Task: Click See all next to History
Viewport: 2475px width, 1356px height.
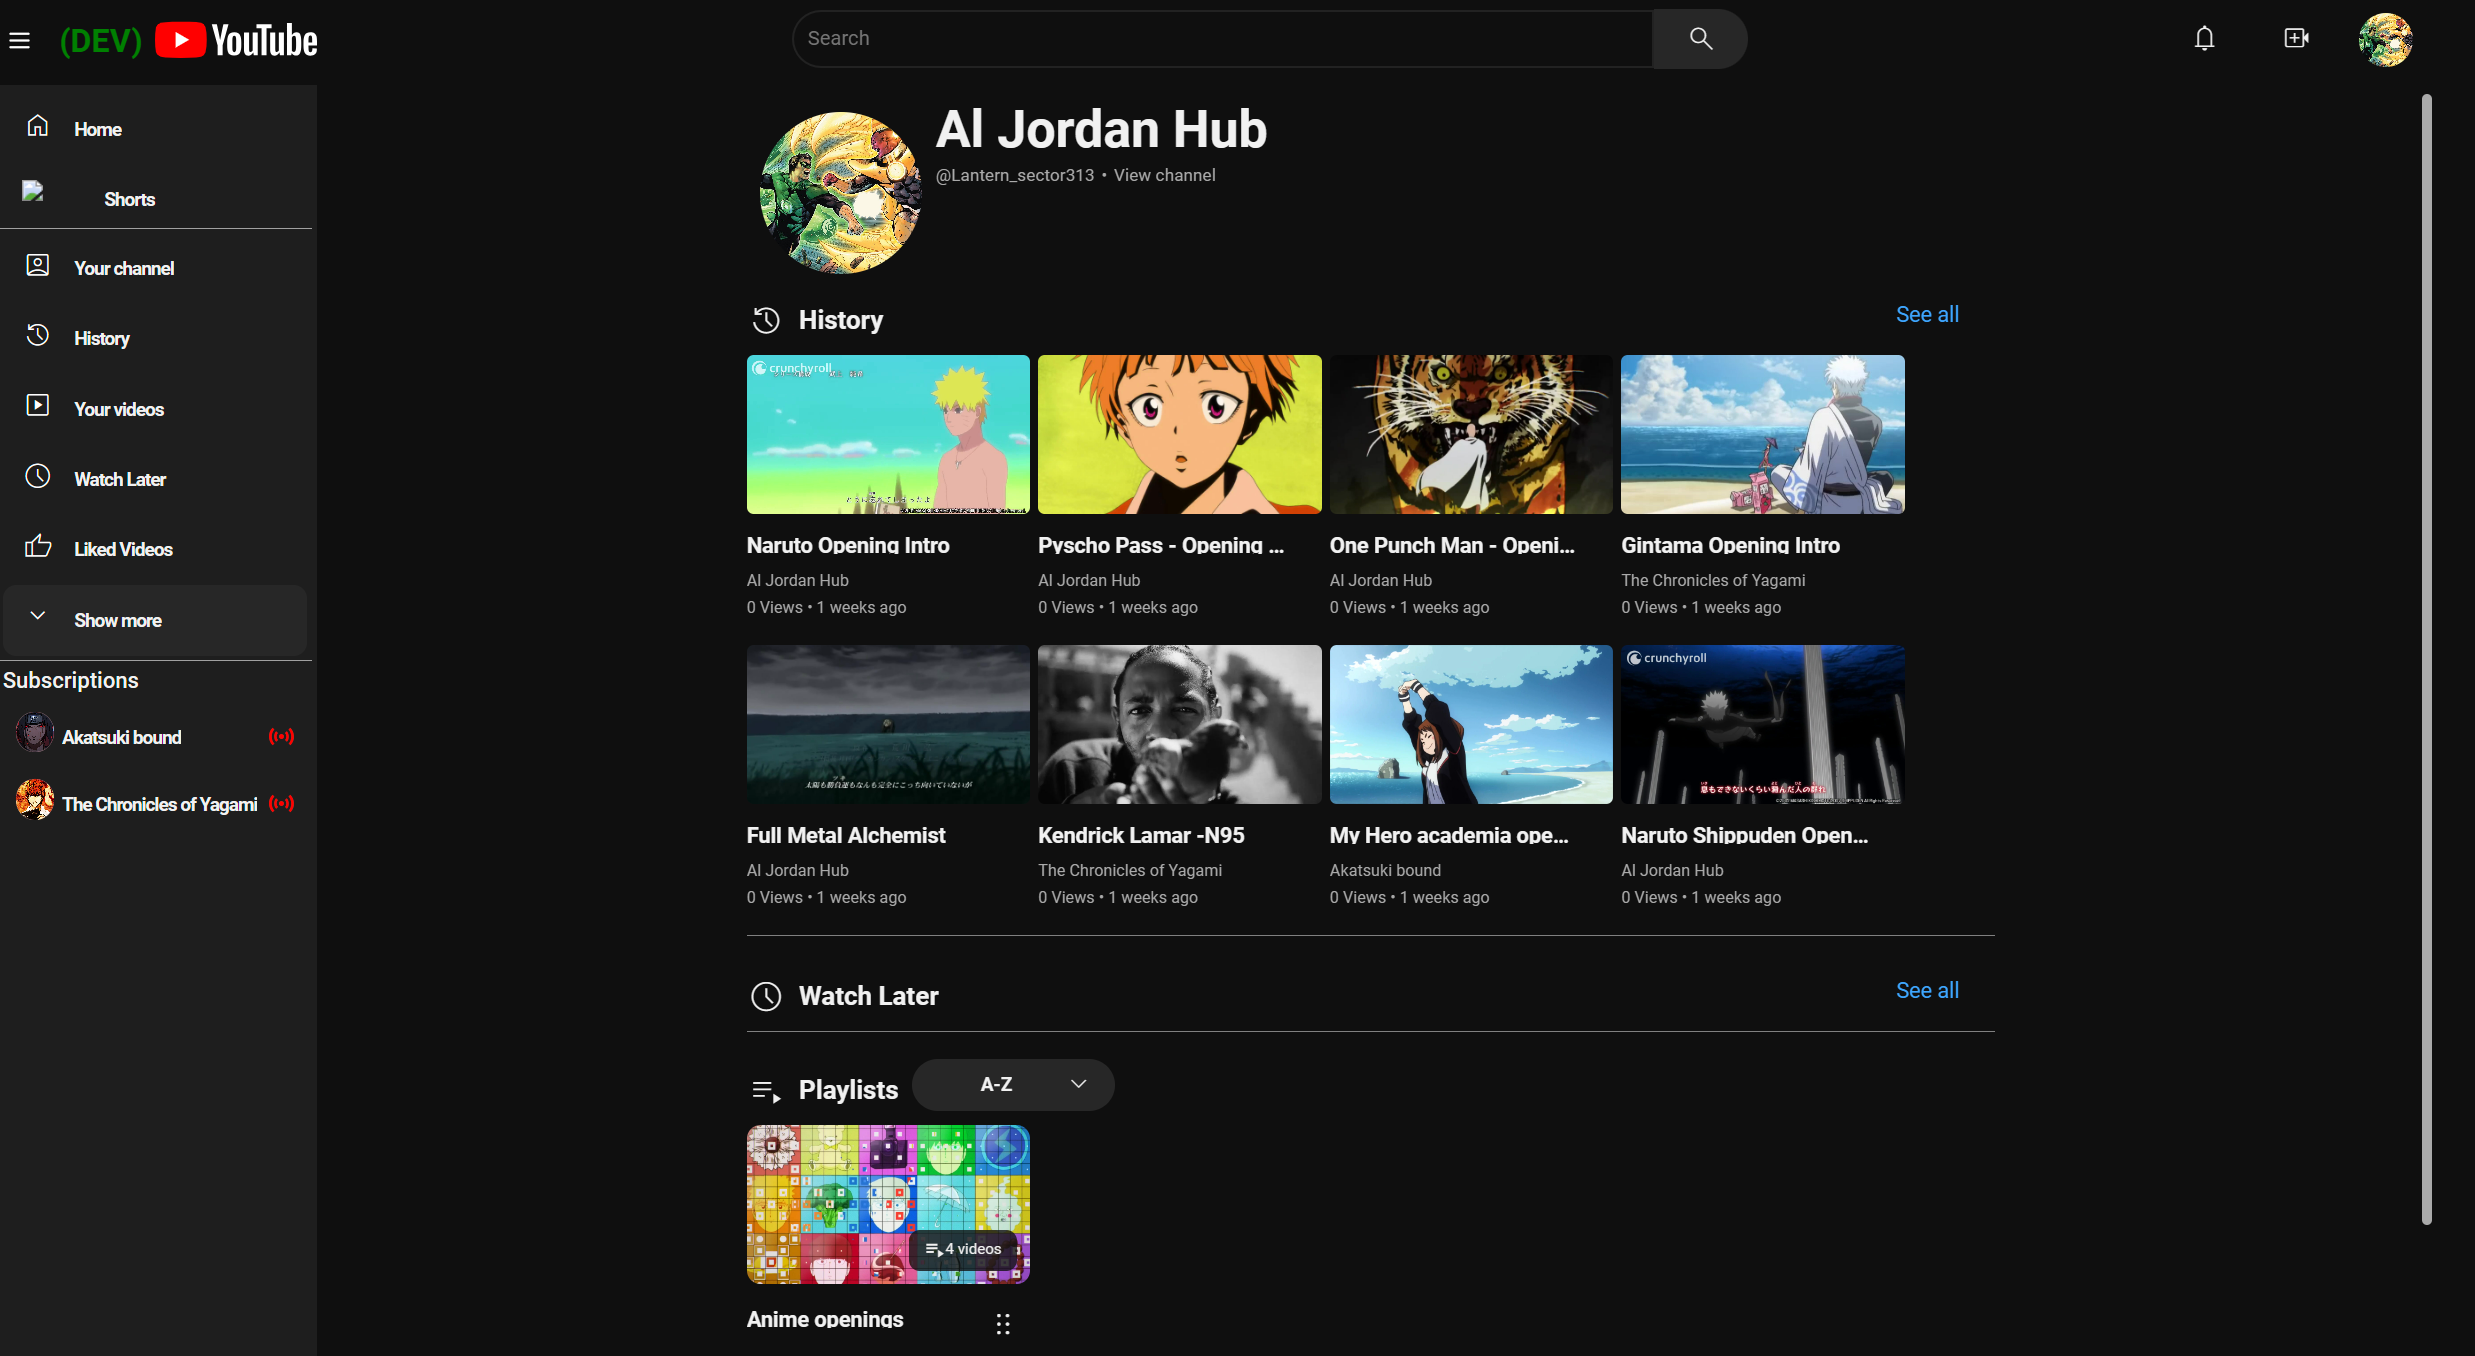Action: pos(1926,314)
